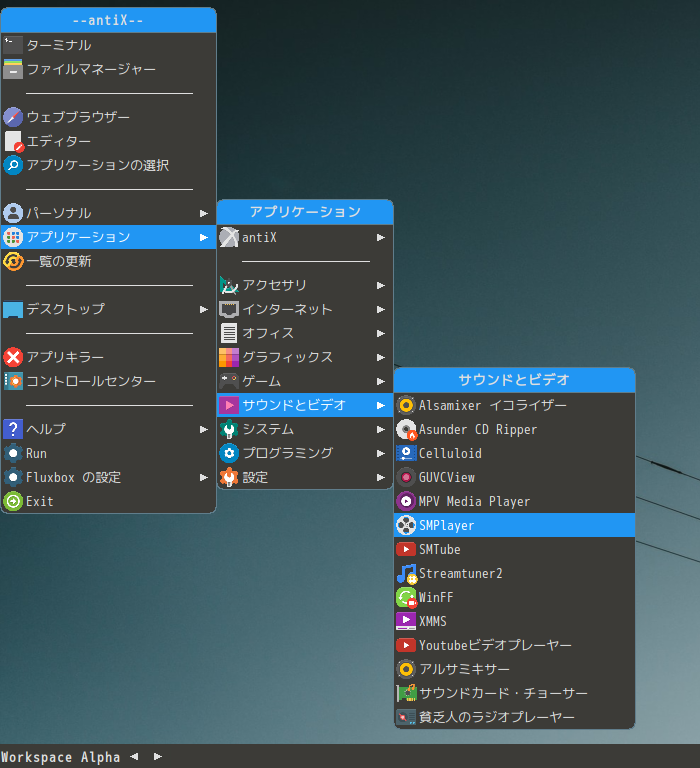Expand the グラフィックス submenu arrow
700x768 pixels.
[381, 358]
